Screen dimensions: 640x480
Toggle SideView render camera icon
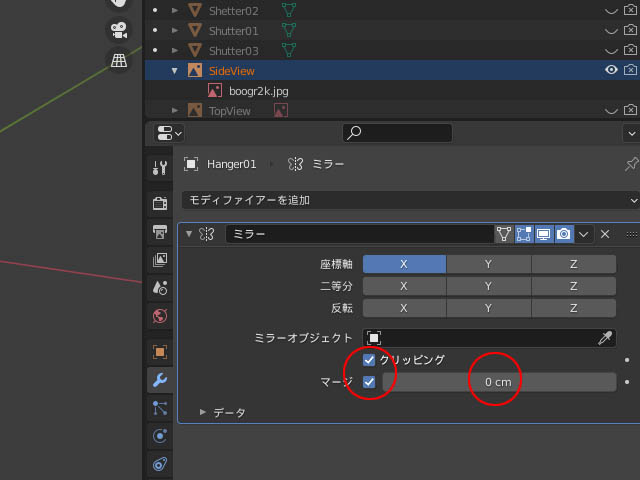pyautogui.click(x=631, y=70)
